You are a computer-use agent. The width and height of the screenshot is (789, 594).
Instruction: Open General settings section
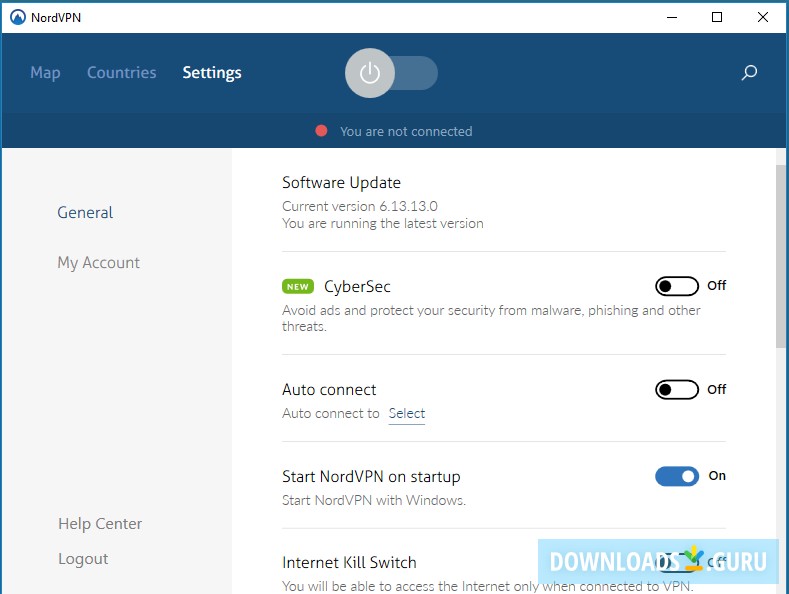point(85,212)
